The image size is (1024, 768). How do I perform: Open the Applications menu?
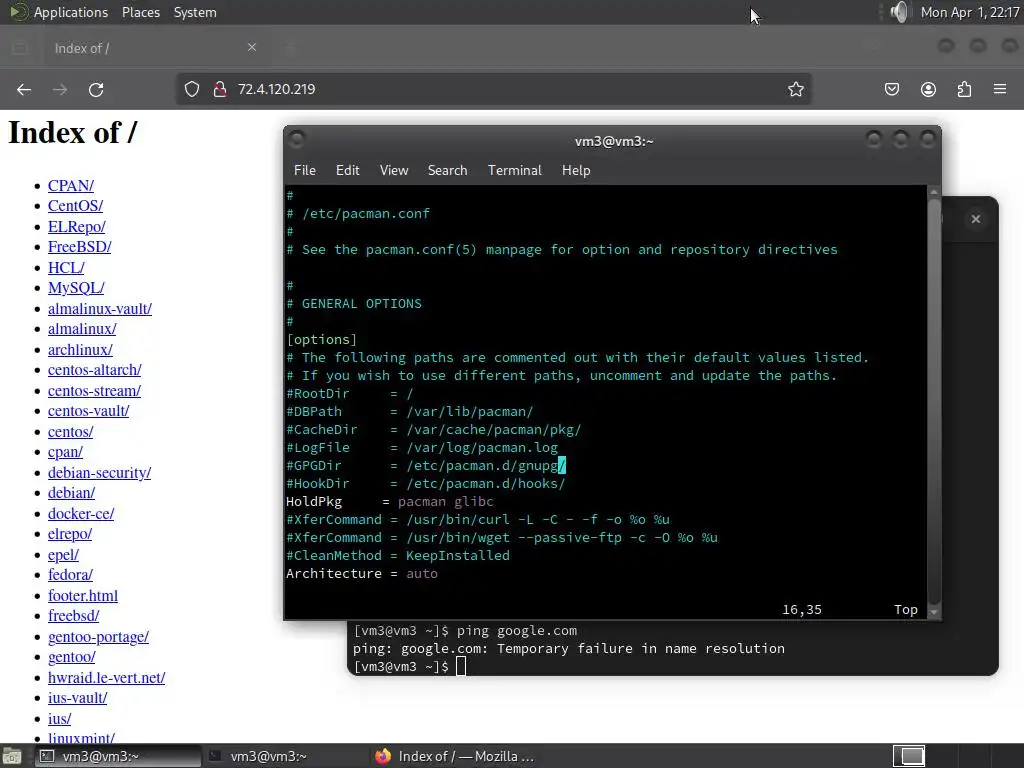(71, 12)
